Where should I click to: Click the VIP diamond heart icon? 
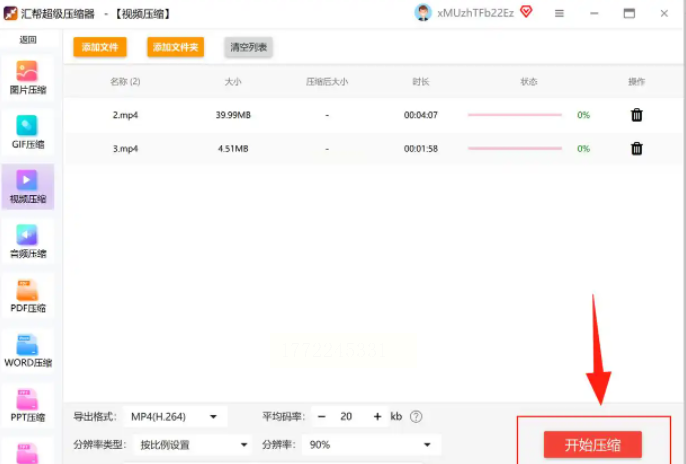click(526, 12)
